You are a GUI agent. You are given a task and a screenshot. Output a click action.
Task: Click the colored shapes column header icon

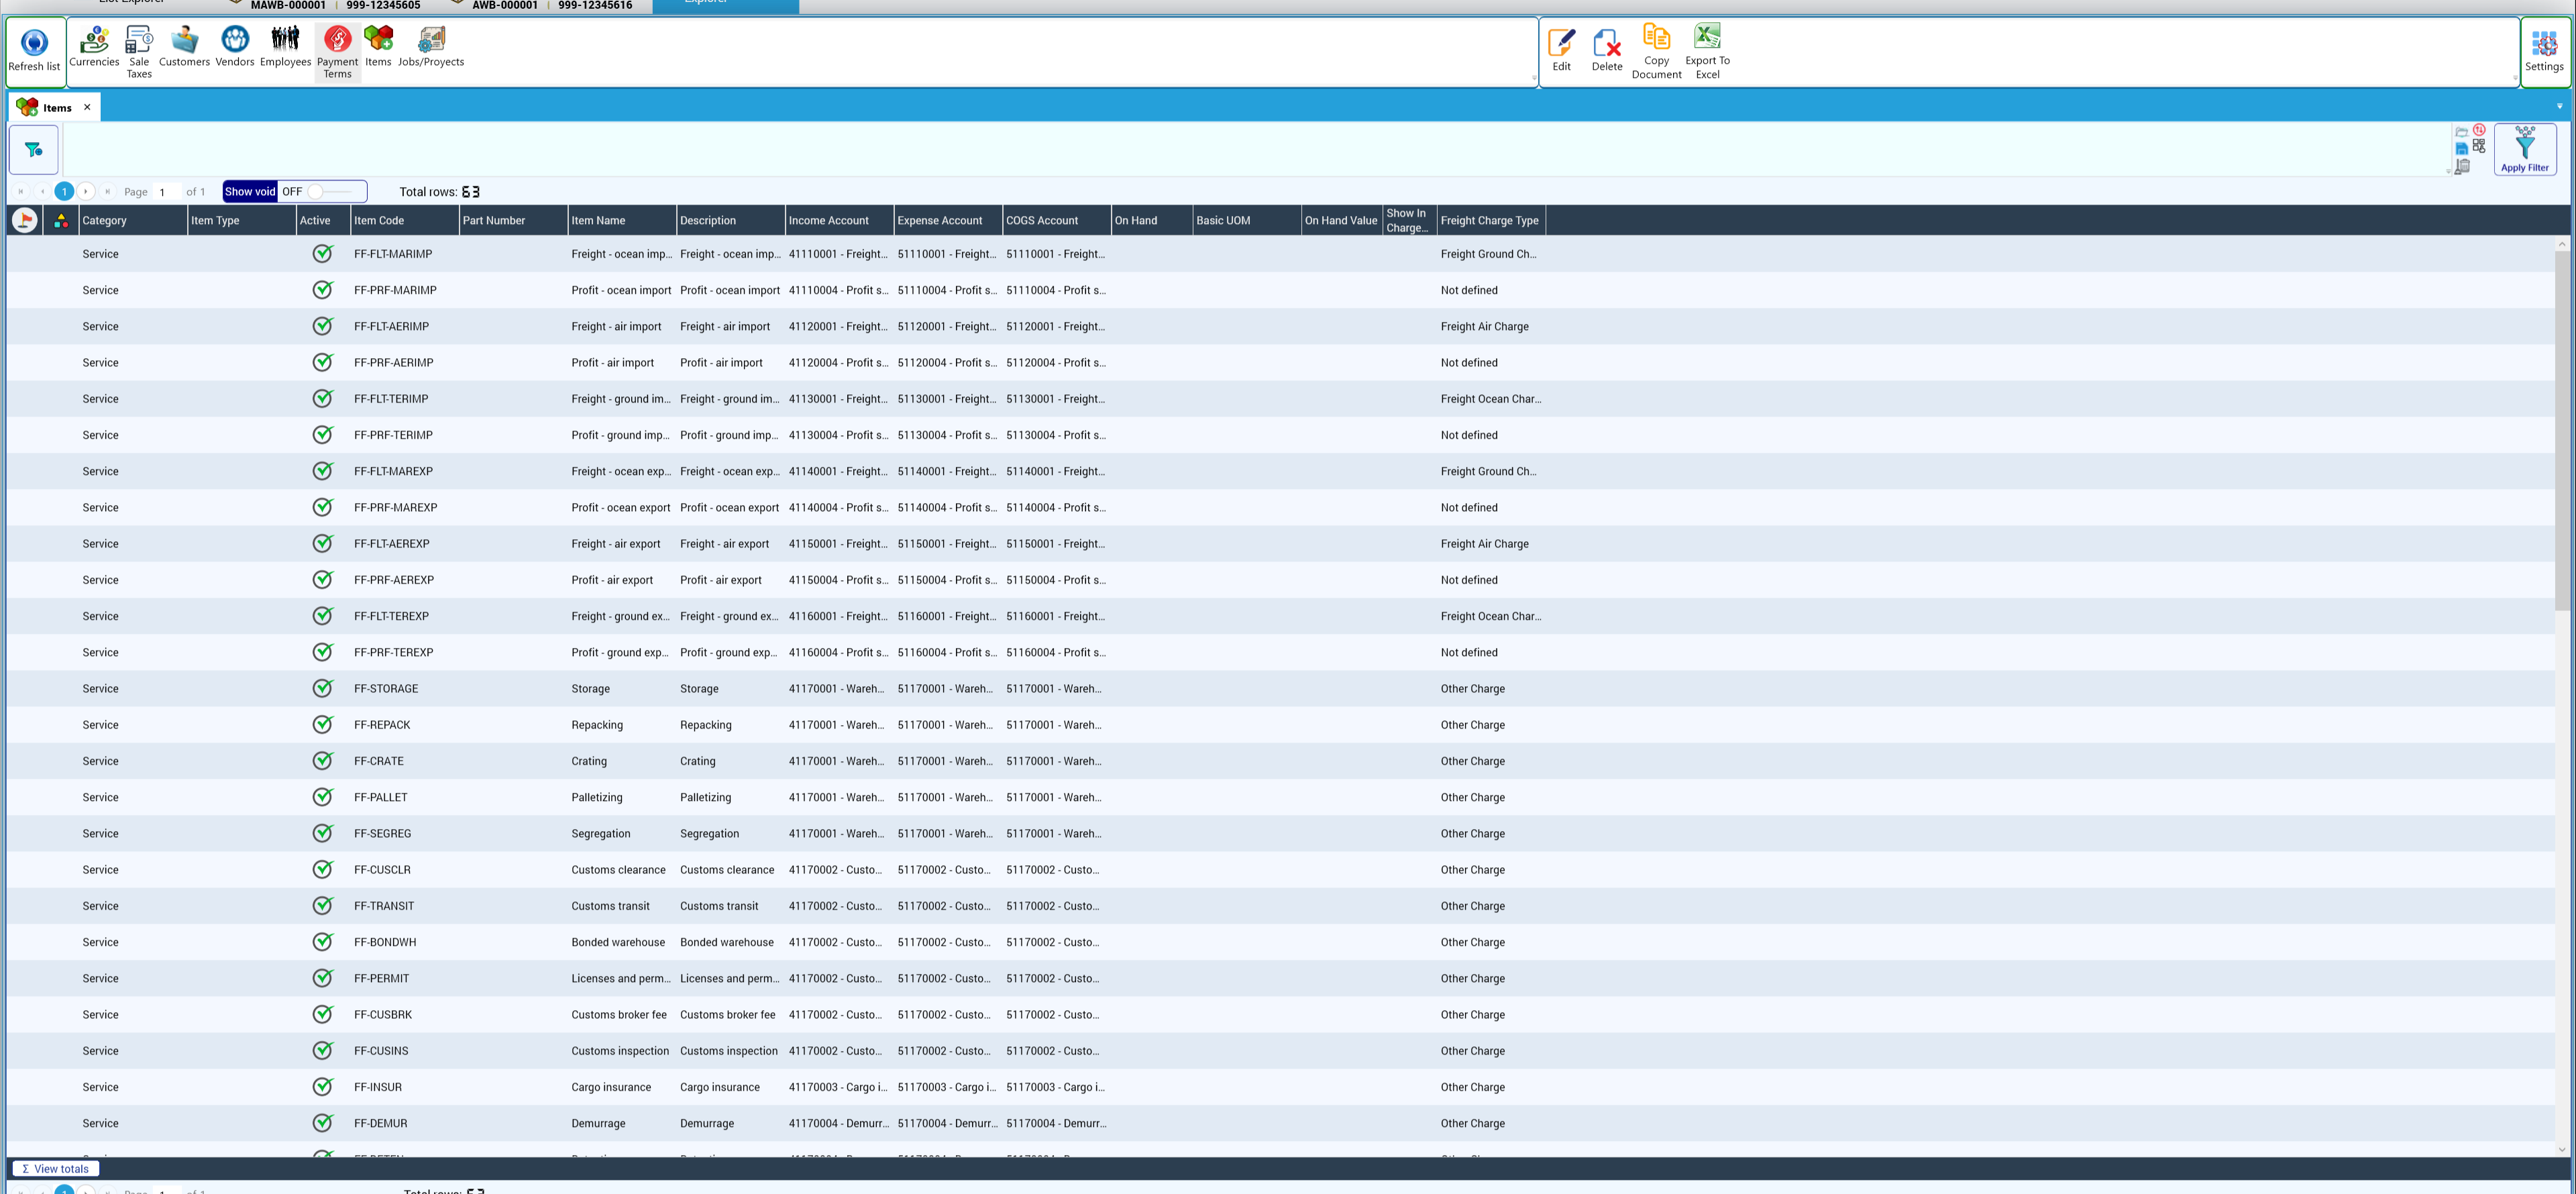pos(61,221)
